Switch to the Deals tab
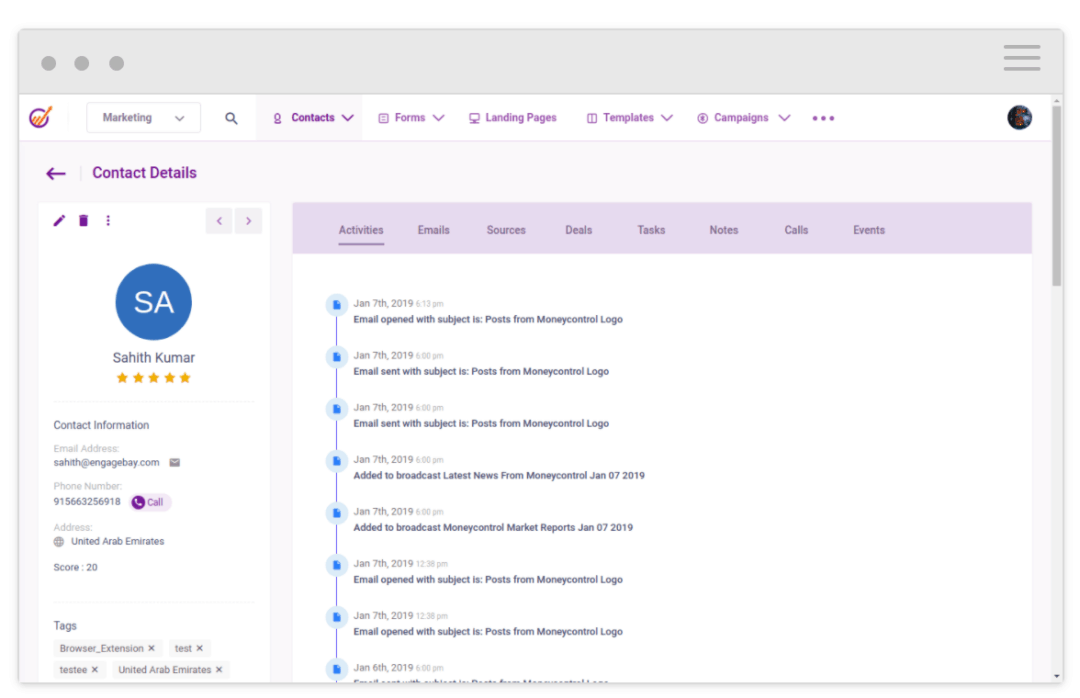This screenshot has width=1080, height=698. click(578, 230)
